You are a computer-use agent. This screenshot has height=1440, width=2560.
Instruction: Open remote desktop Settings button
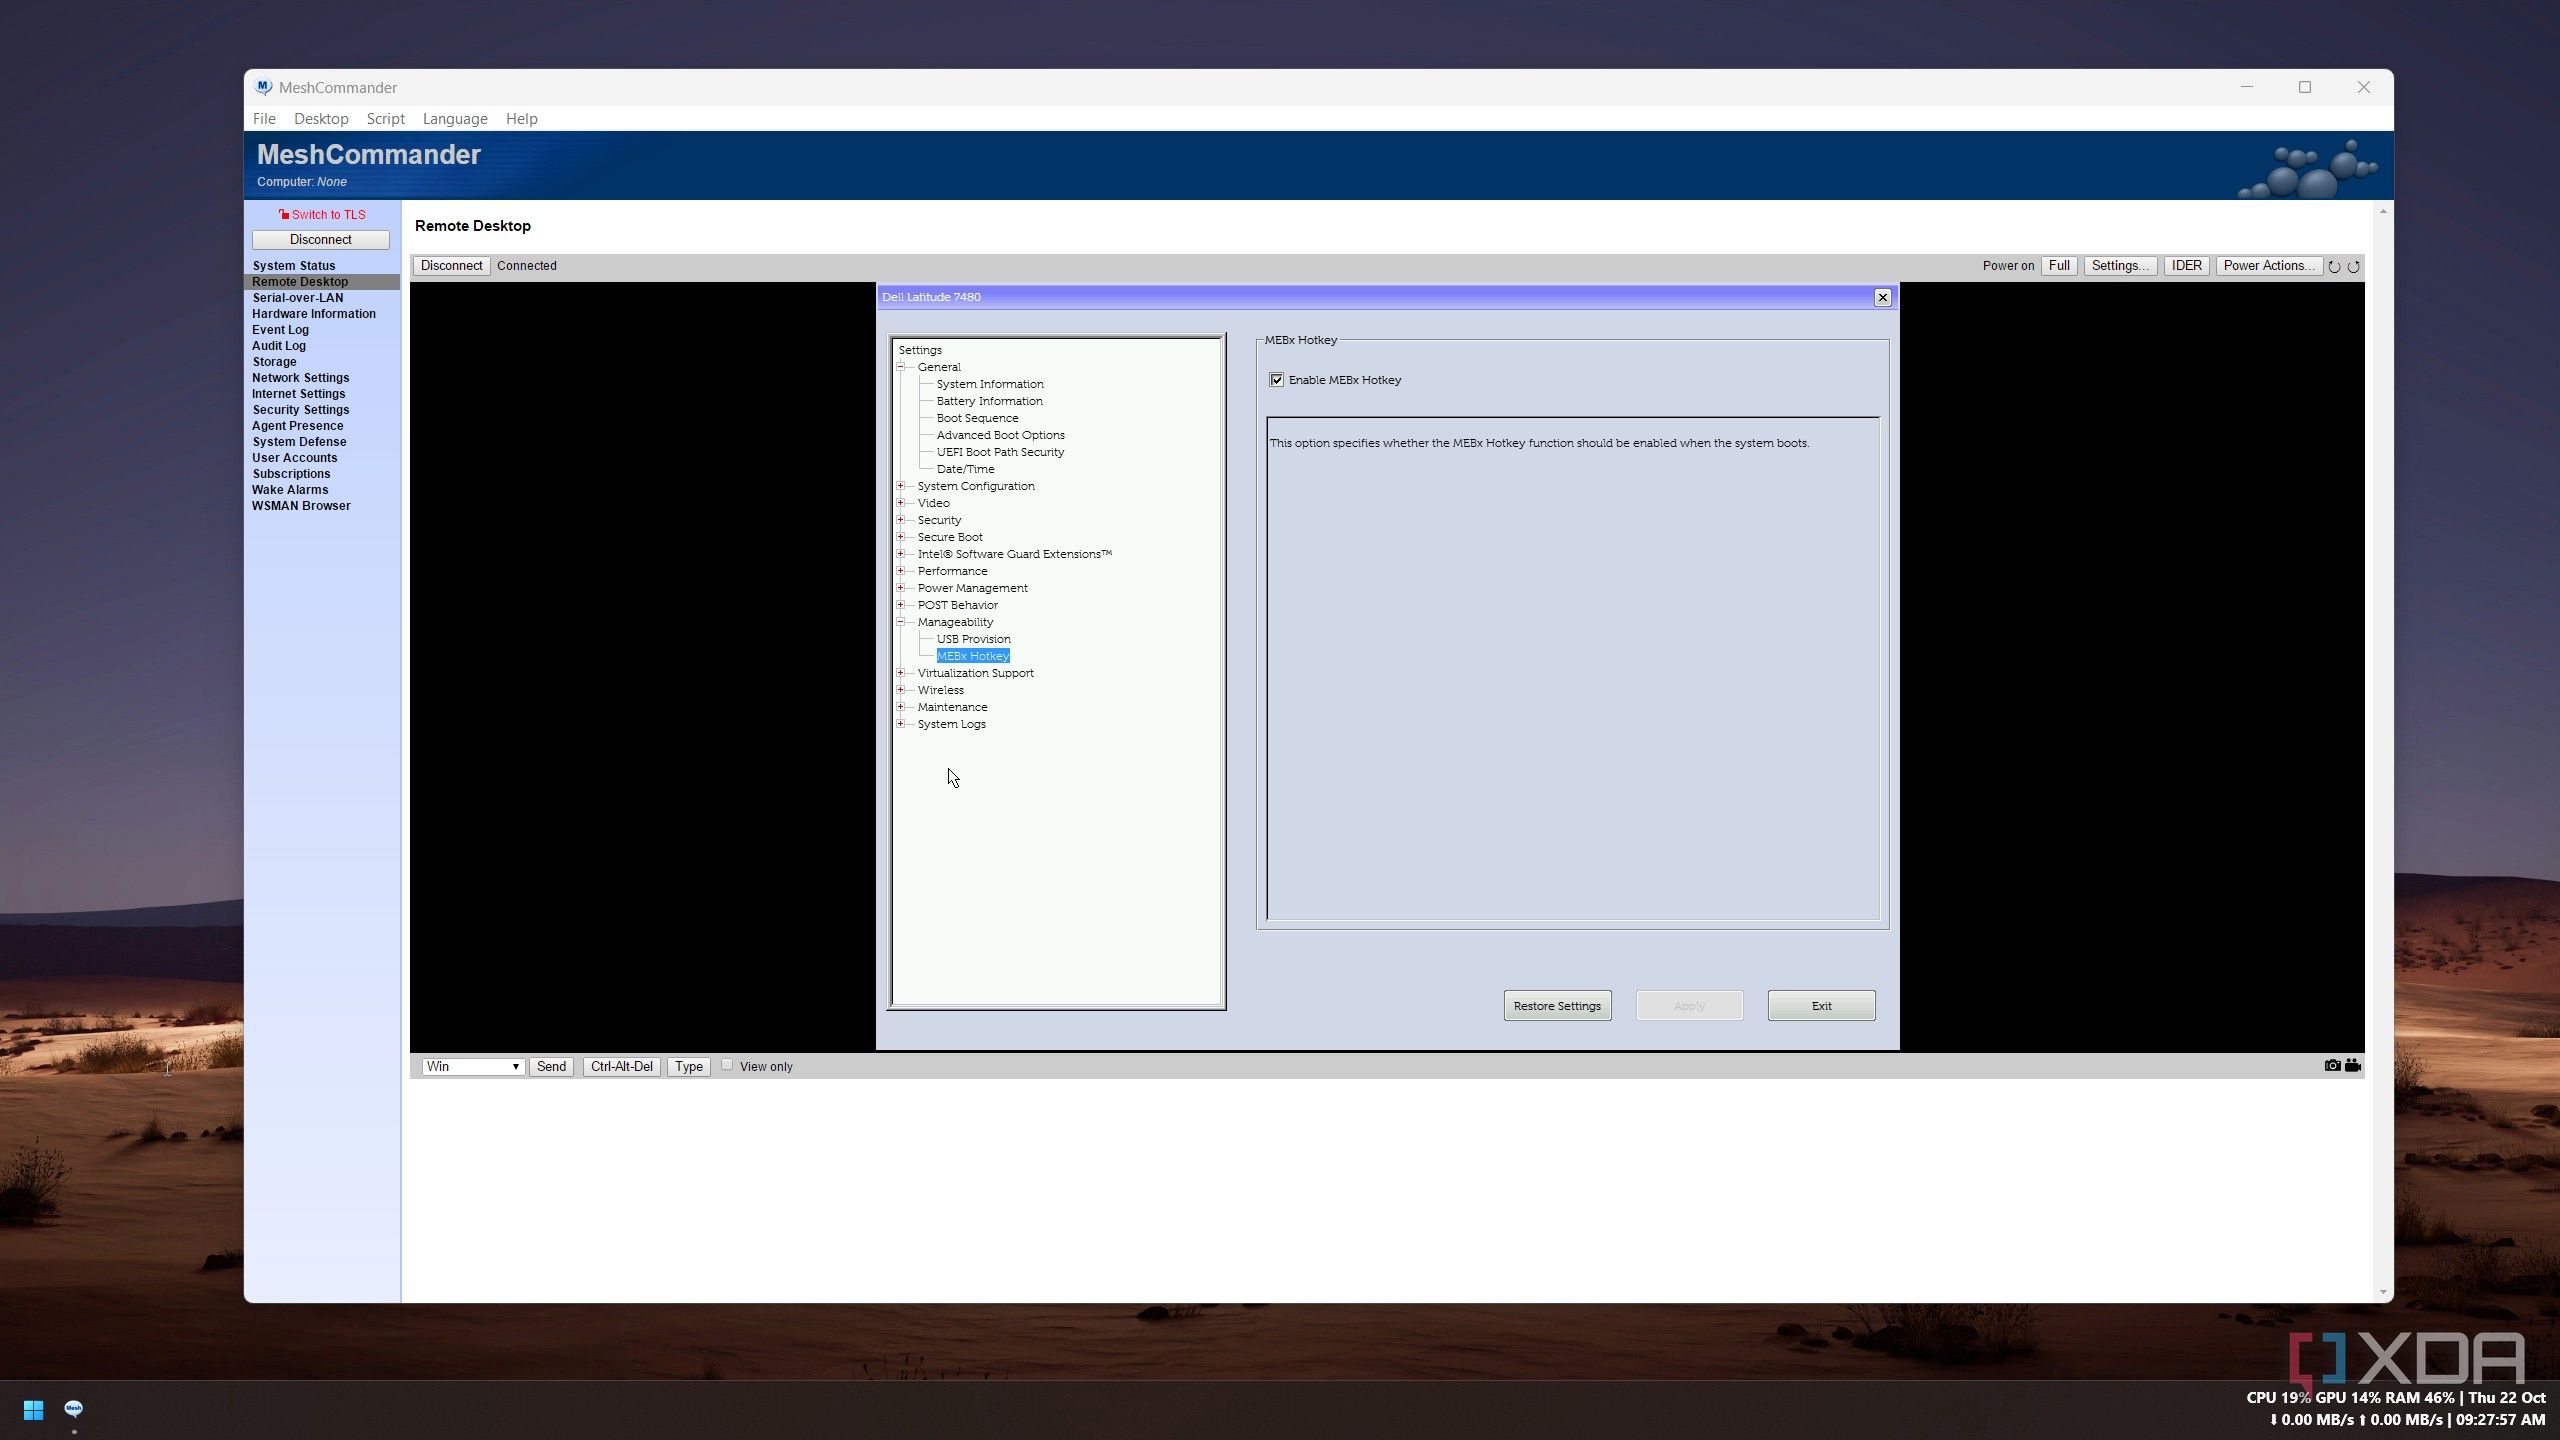point(2120,265)
